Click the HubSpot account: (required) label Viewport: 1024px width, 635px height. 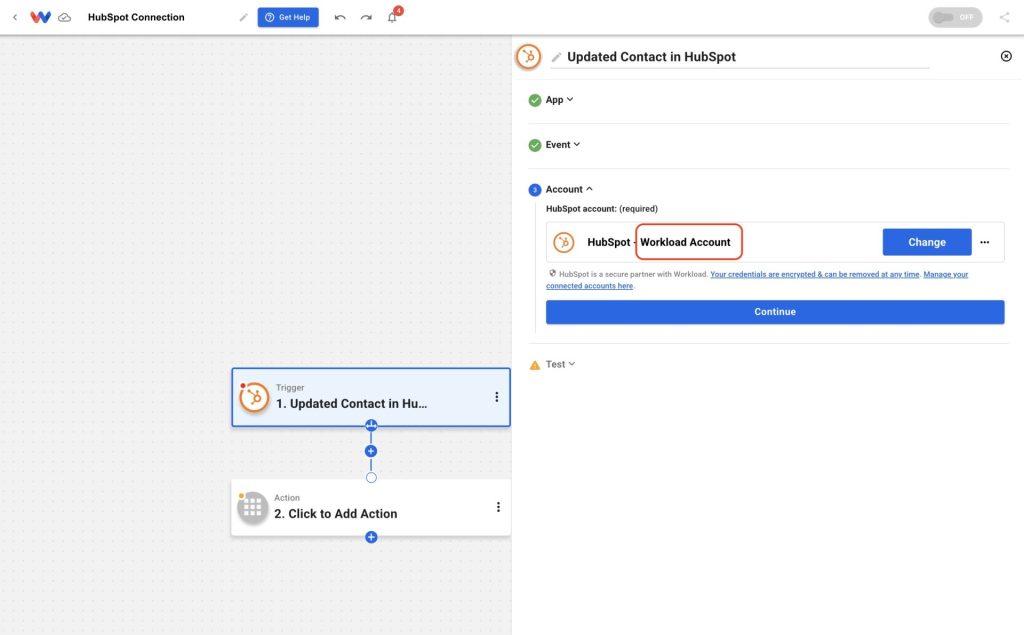[601, 209]
